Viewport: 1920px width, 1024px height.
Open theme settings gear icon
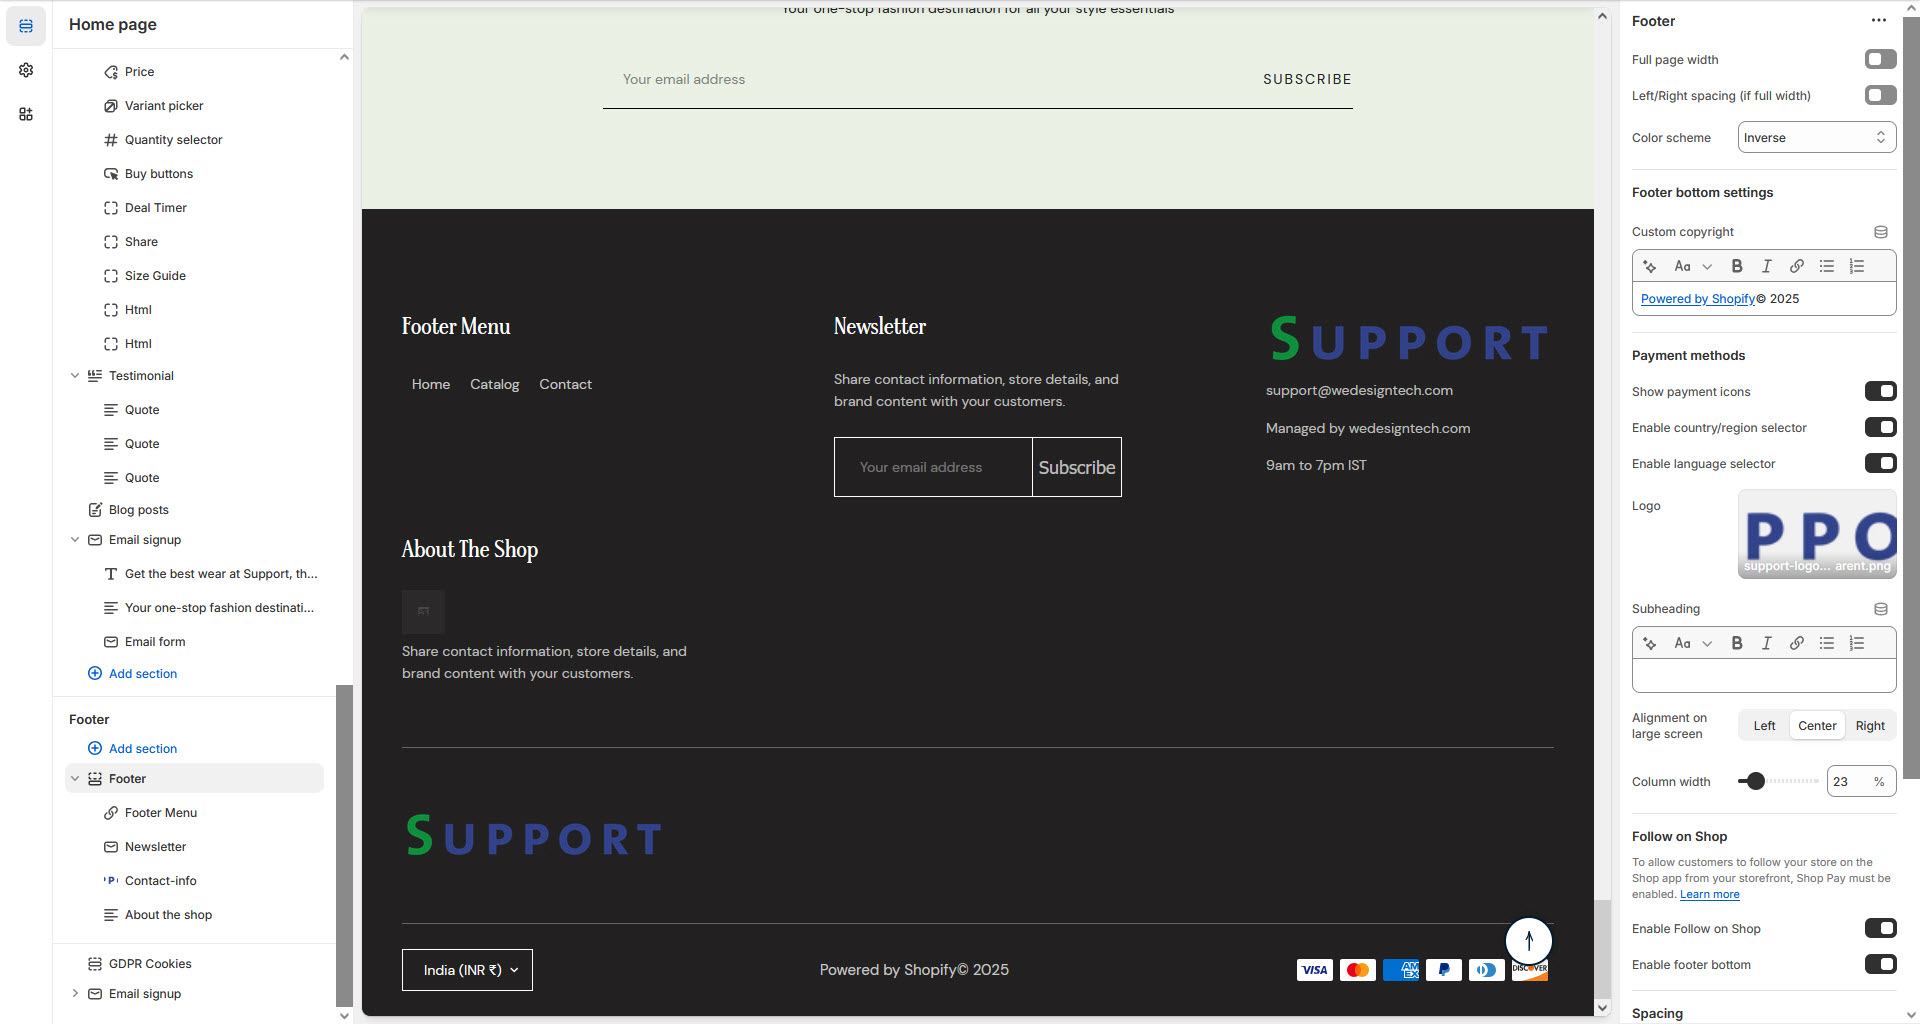click(26, 70)
